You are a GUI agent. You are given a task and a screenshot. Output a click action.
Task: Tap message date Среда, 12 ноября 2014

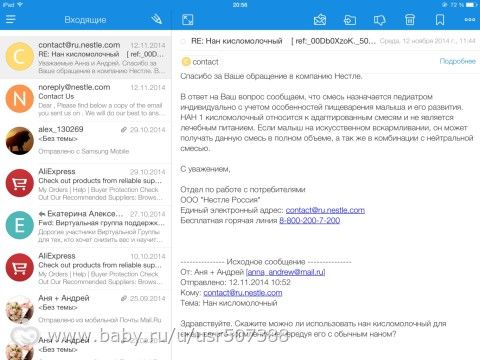[x=428, y=41]
